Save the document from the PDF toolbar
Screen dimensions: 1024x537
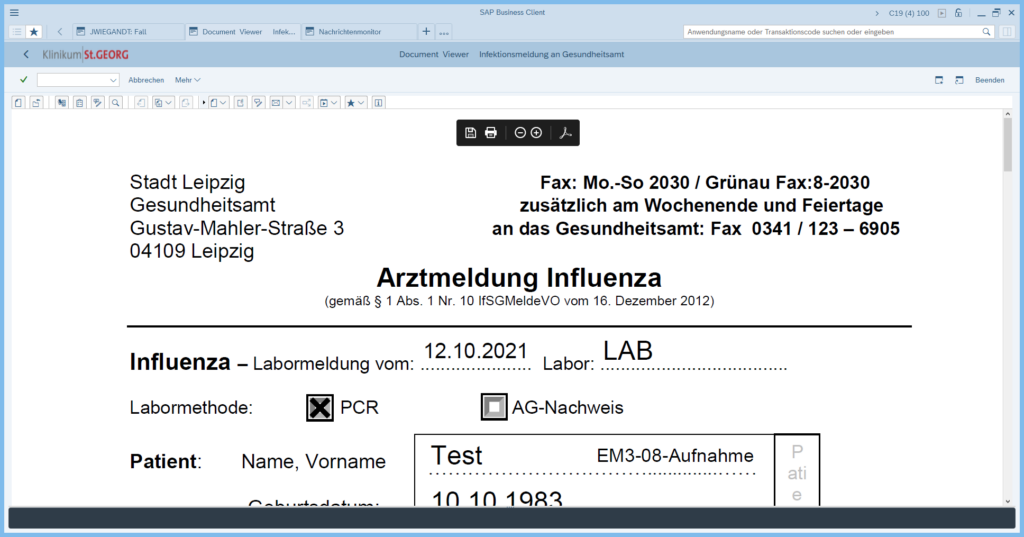click(x=471, y=133)
